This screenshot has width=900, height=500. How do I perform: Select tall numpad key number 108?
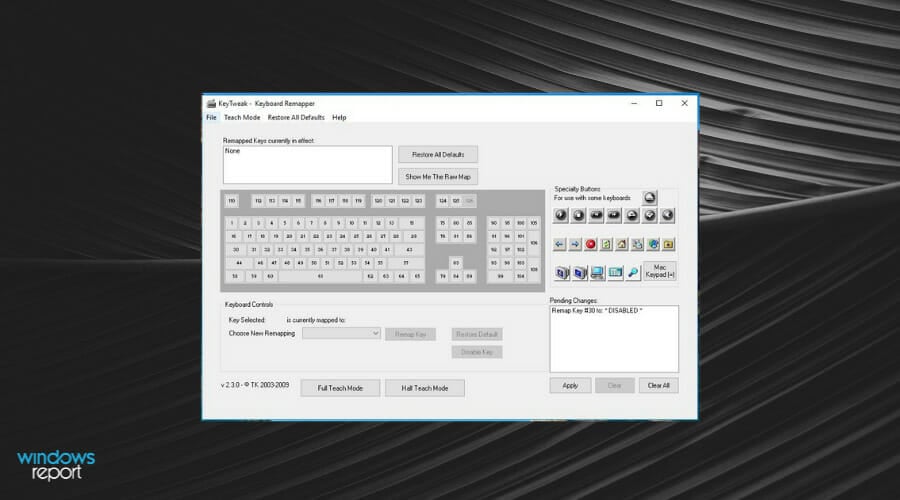pos(534,269)
